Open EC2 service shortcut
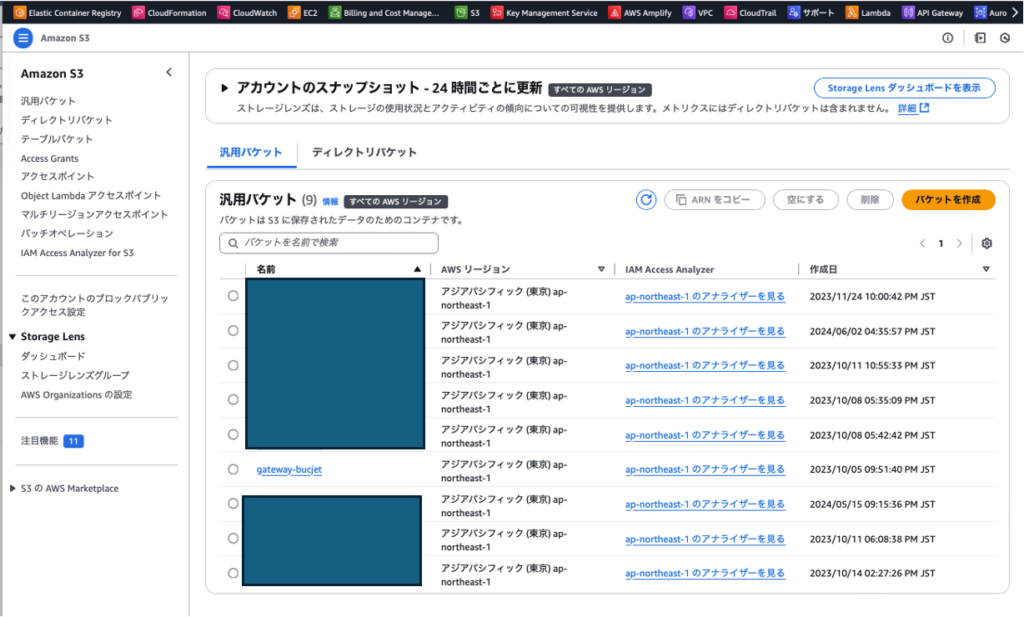1024x617 pixels. (302, 12)
